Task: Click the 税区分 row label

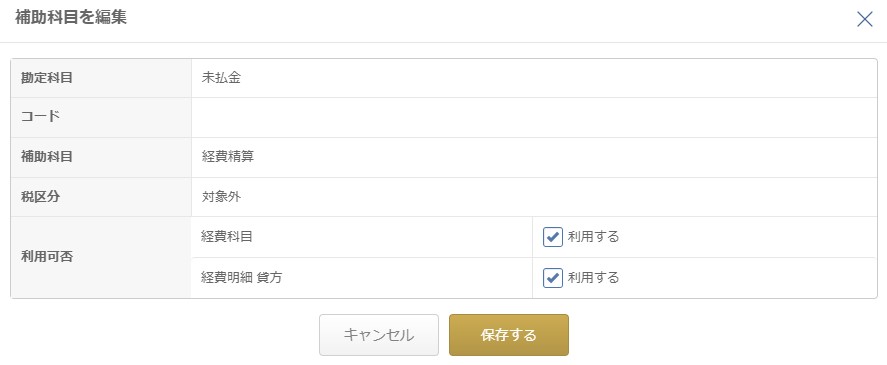Action: coord(40,197)
